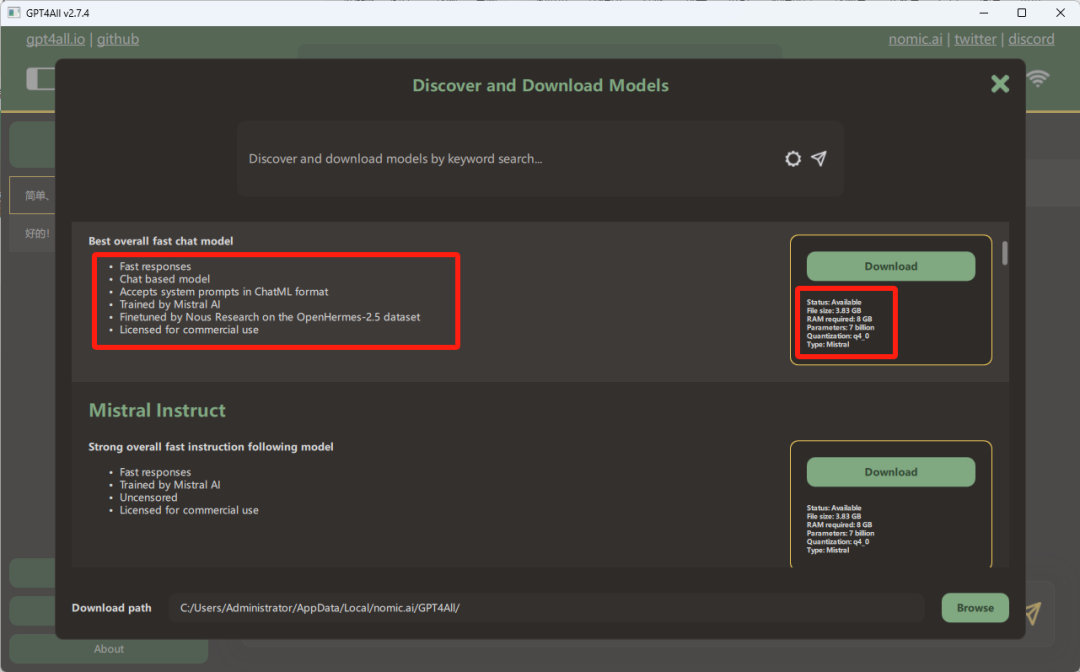Click the search options gear icon
Viewport: 1080px width, 672px height.
tap(793, 159)
